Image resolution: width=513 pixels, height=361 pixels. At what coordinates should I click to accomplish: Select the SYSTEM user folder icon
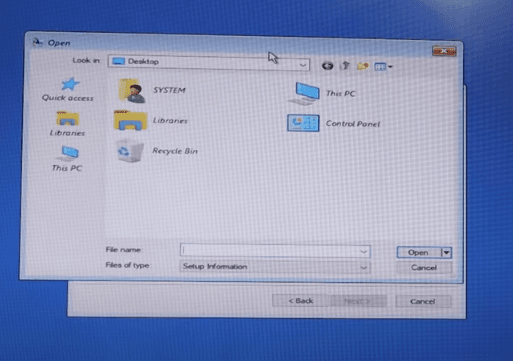(x=132, y=91)
